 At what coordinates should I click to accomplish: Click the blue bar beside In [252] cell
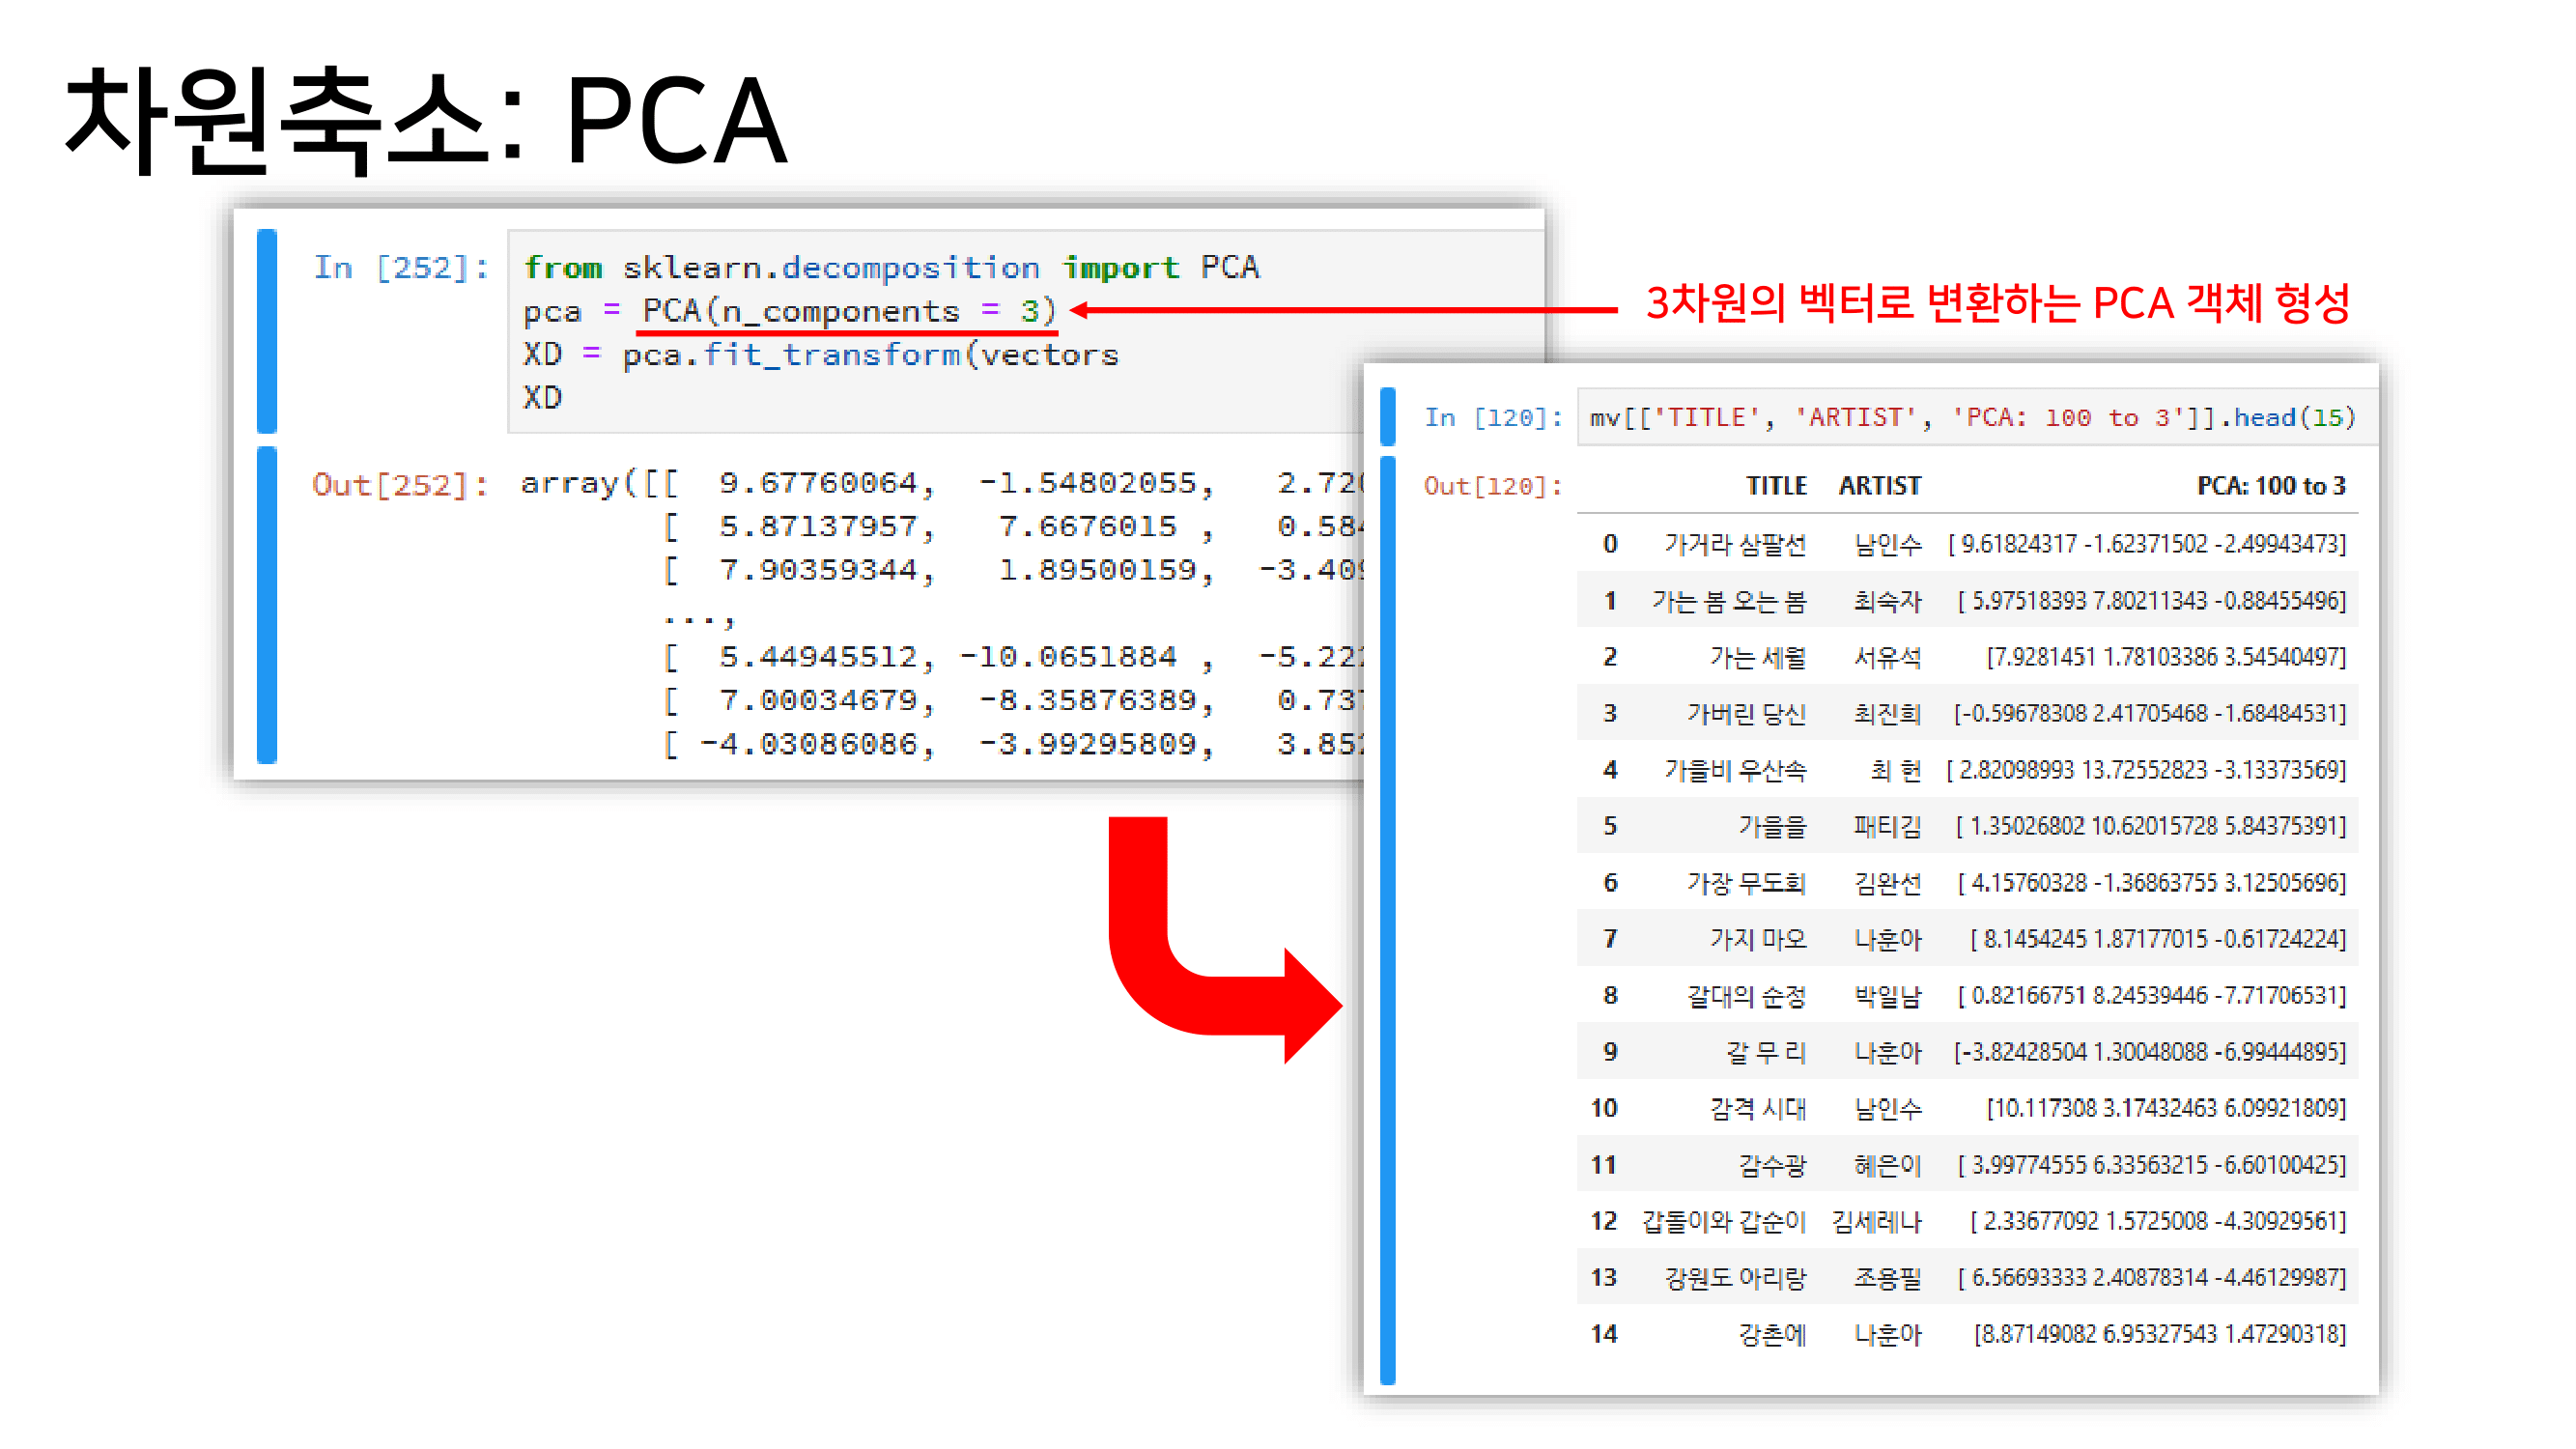[x=266, y=330]
